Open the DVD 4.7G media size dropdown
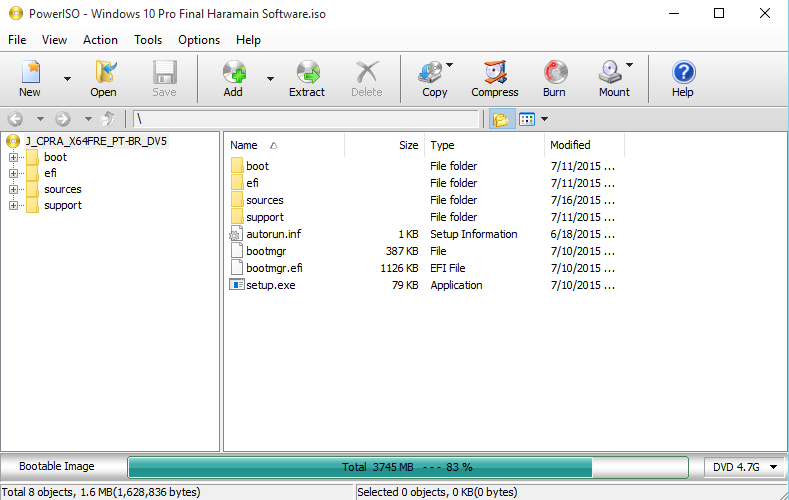 tap(745, 467)
